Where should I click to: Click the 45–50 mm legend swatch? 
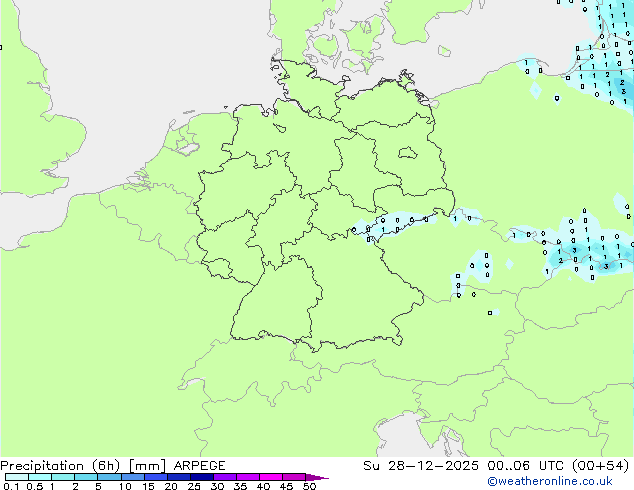point(294,477)
